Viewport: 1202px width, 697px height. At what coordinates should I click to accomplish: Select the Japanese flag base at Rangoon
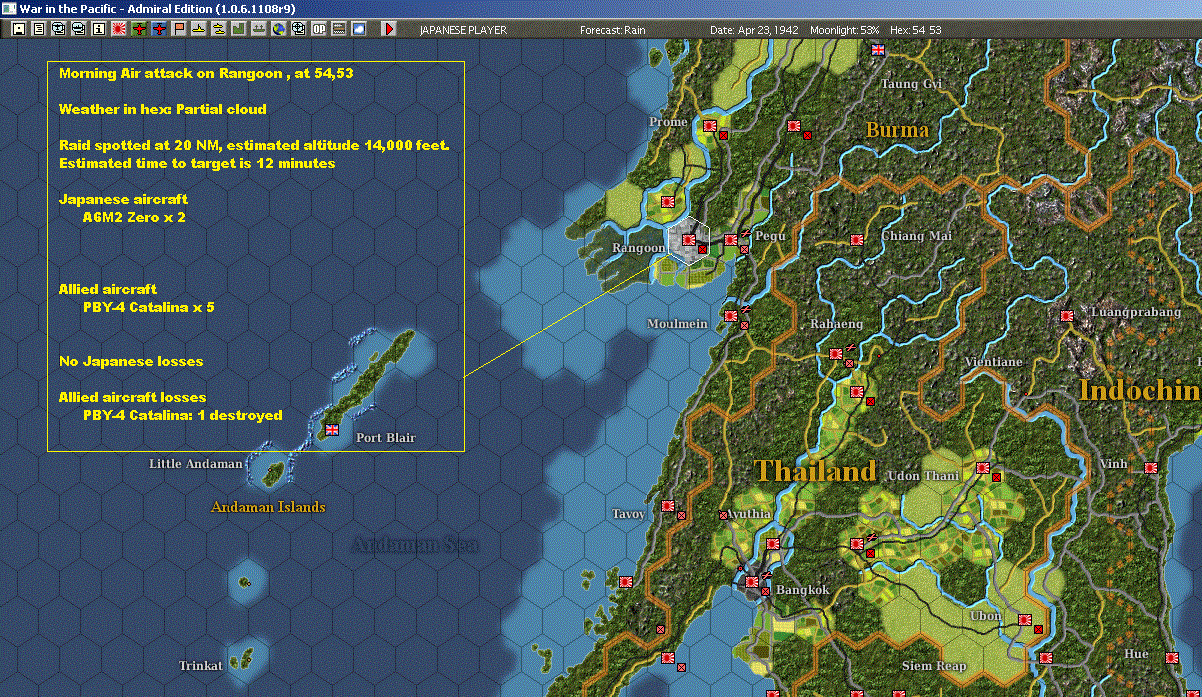click(x=689, y=240)
